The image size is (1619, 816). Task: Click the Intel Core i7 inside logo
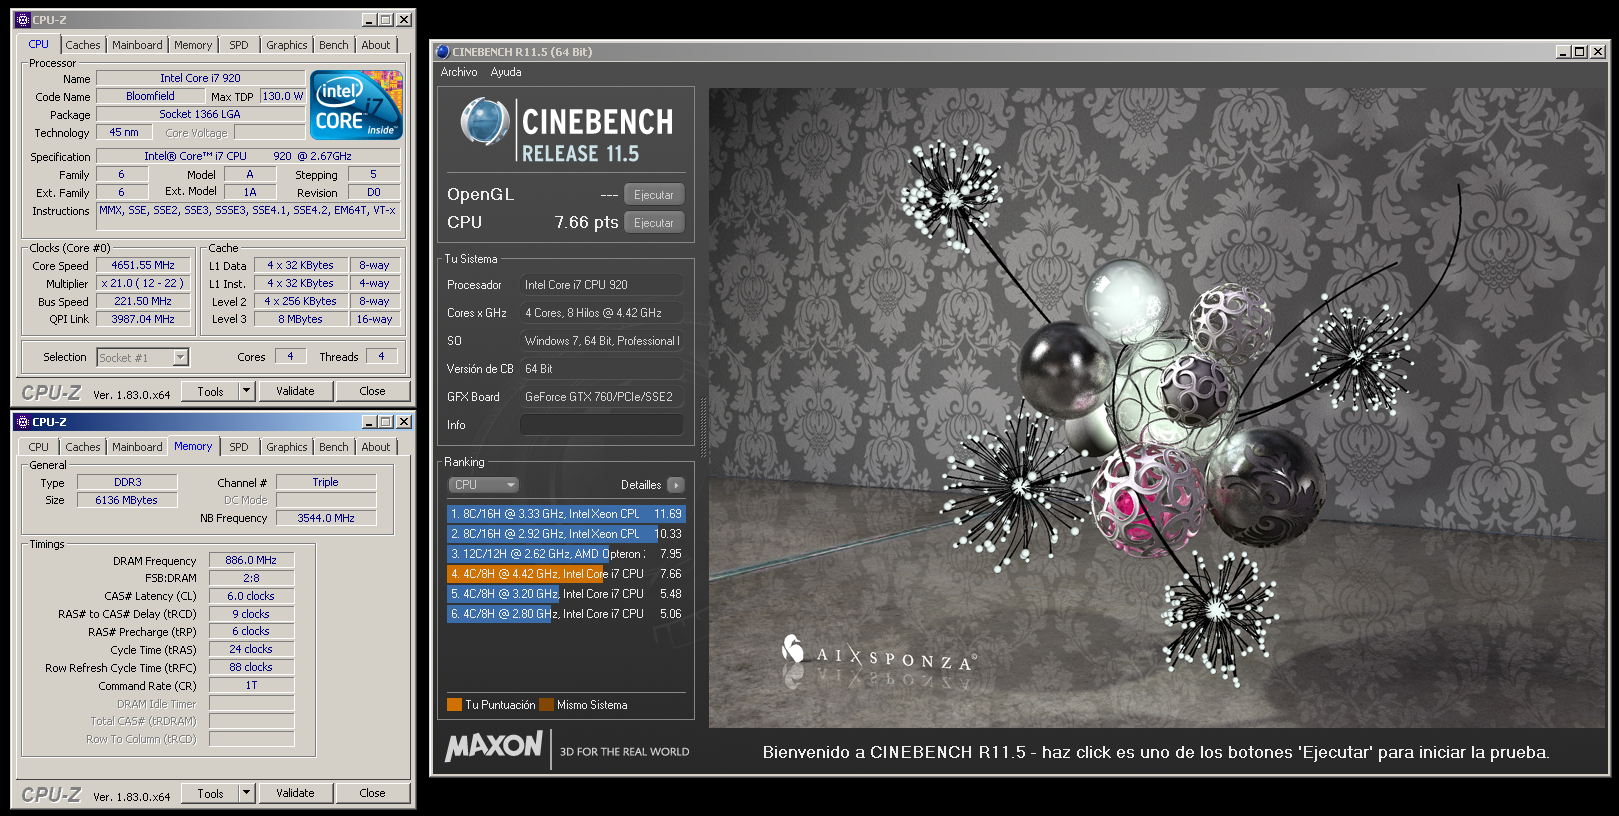(x=356, y=104)
